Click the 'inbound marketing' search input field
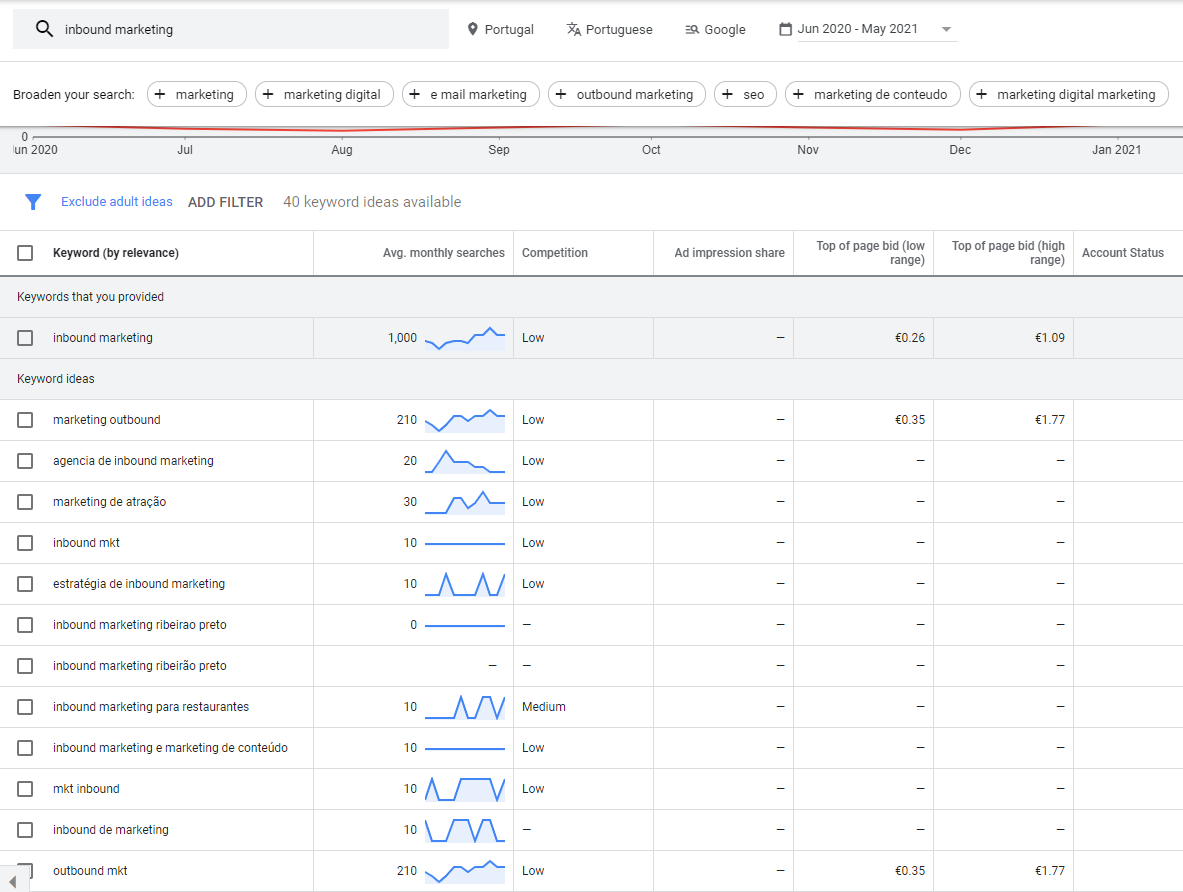 (250, 29)
